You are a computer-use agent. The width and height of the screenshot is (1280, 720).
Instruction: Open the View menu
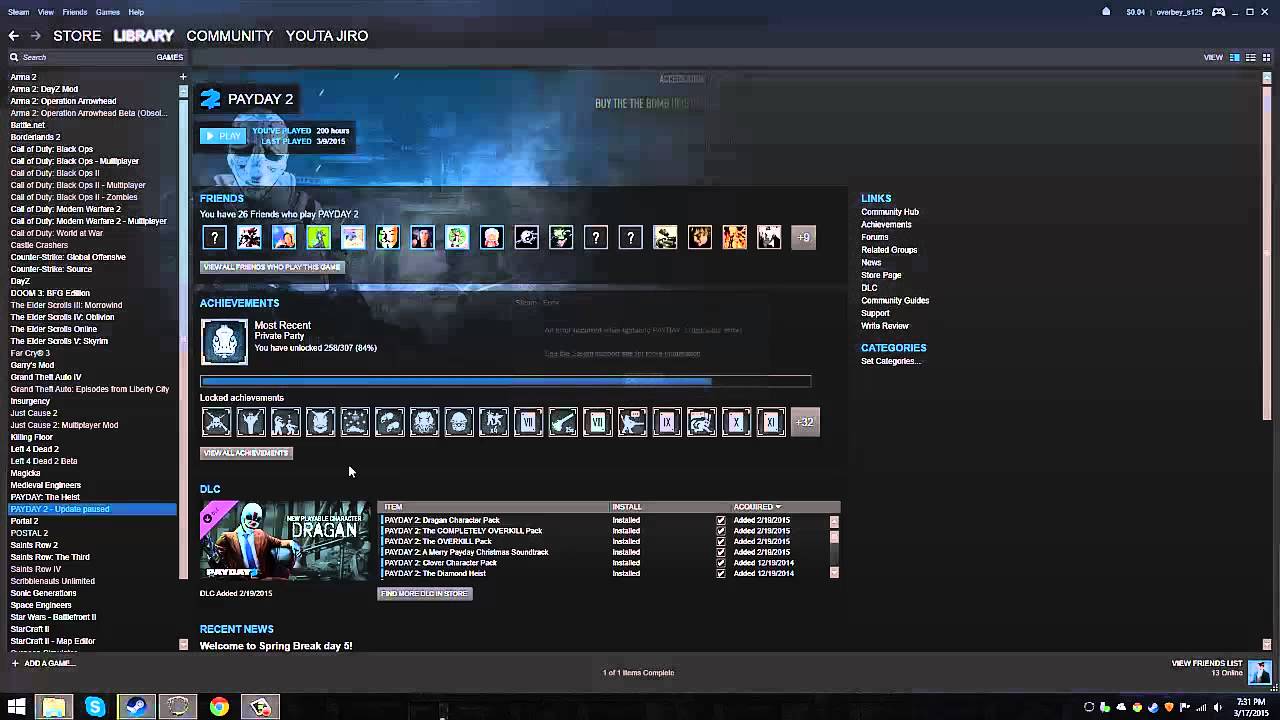46,12
